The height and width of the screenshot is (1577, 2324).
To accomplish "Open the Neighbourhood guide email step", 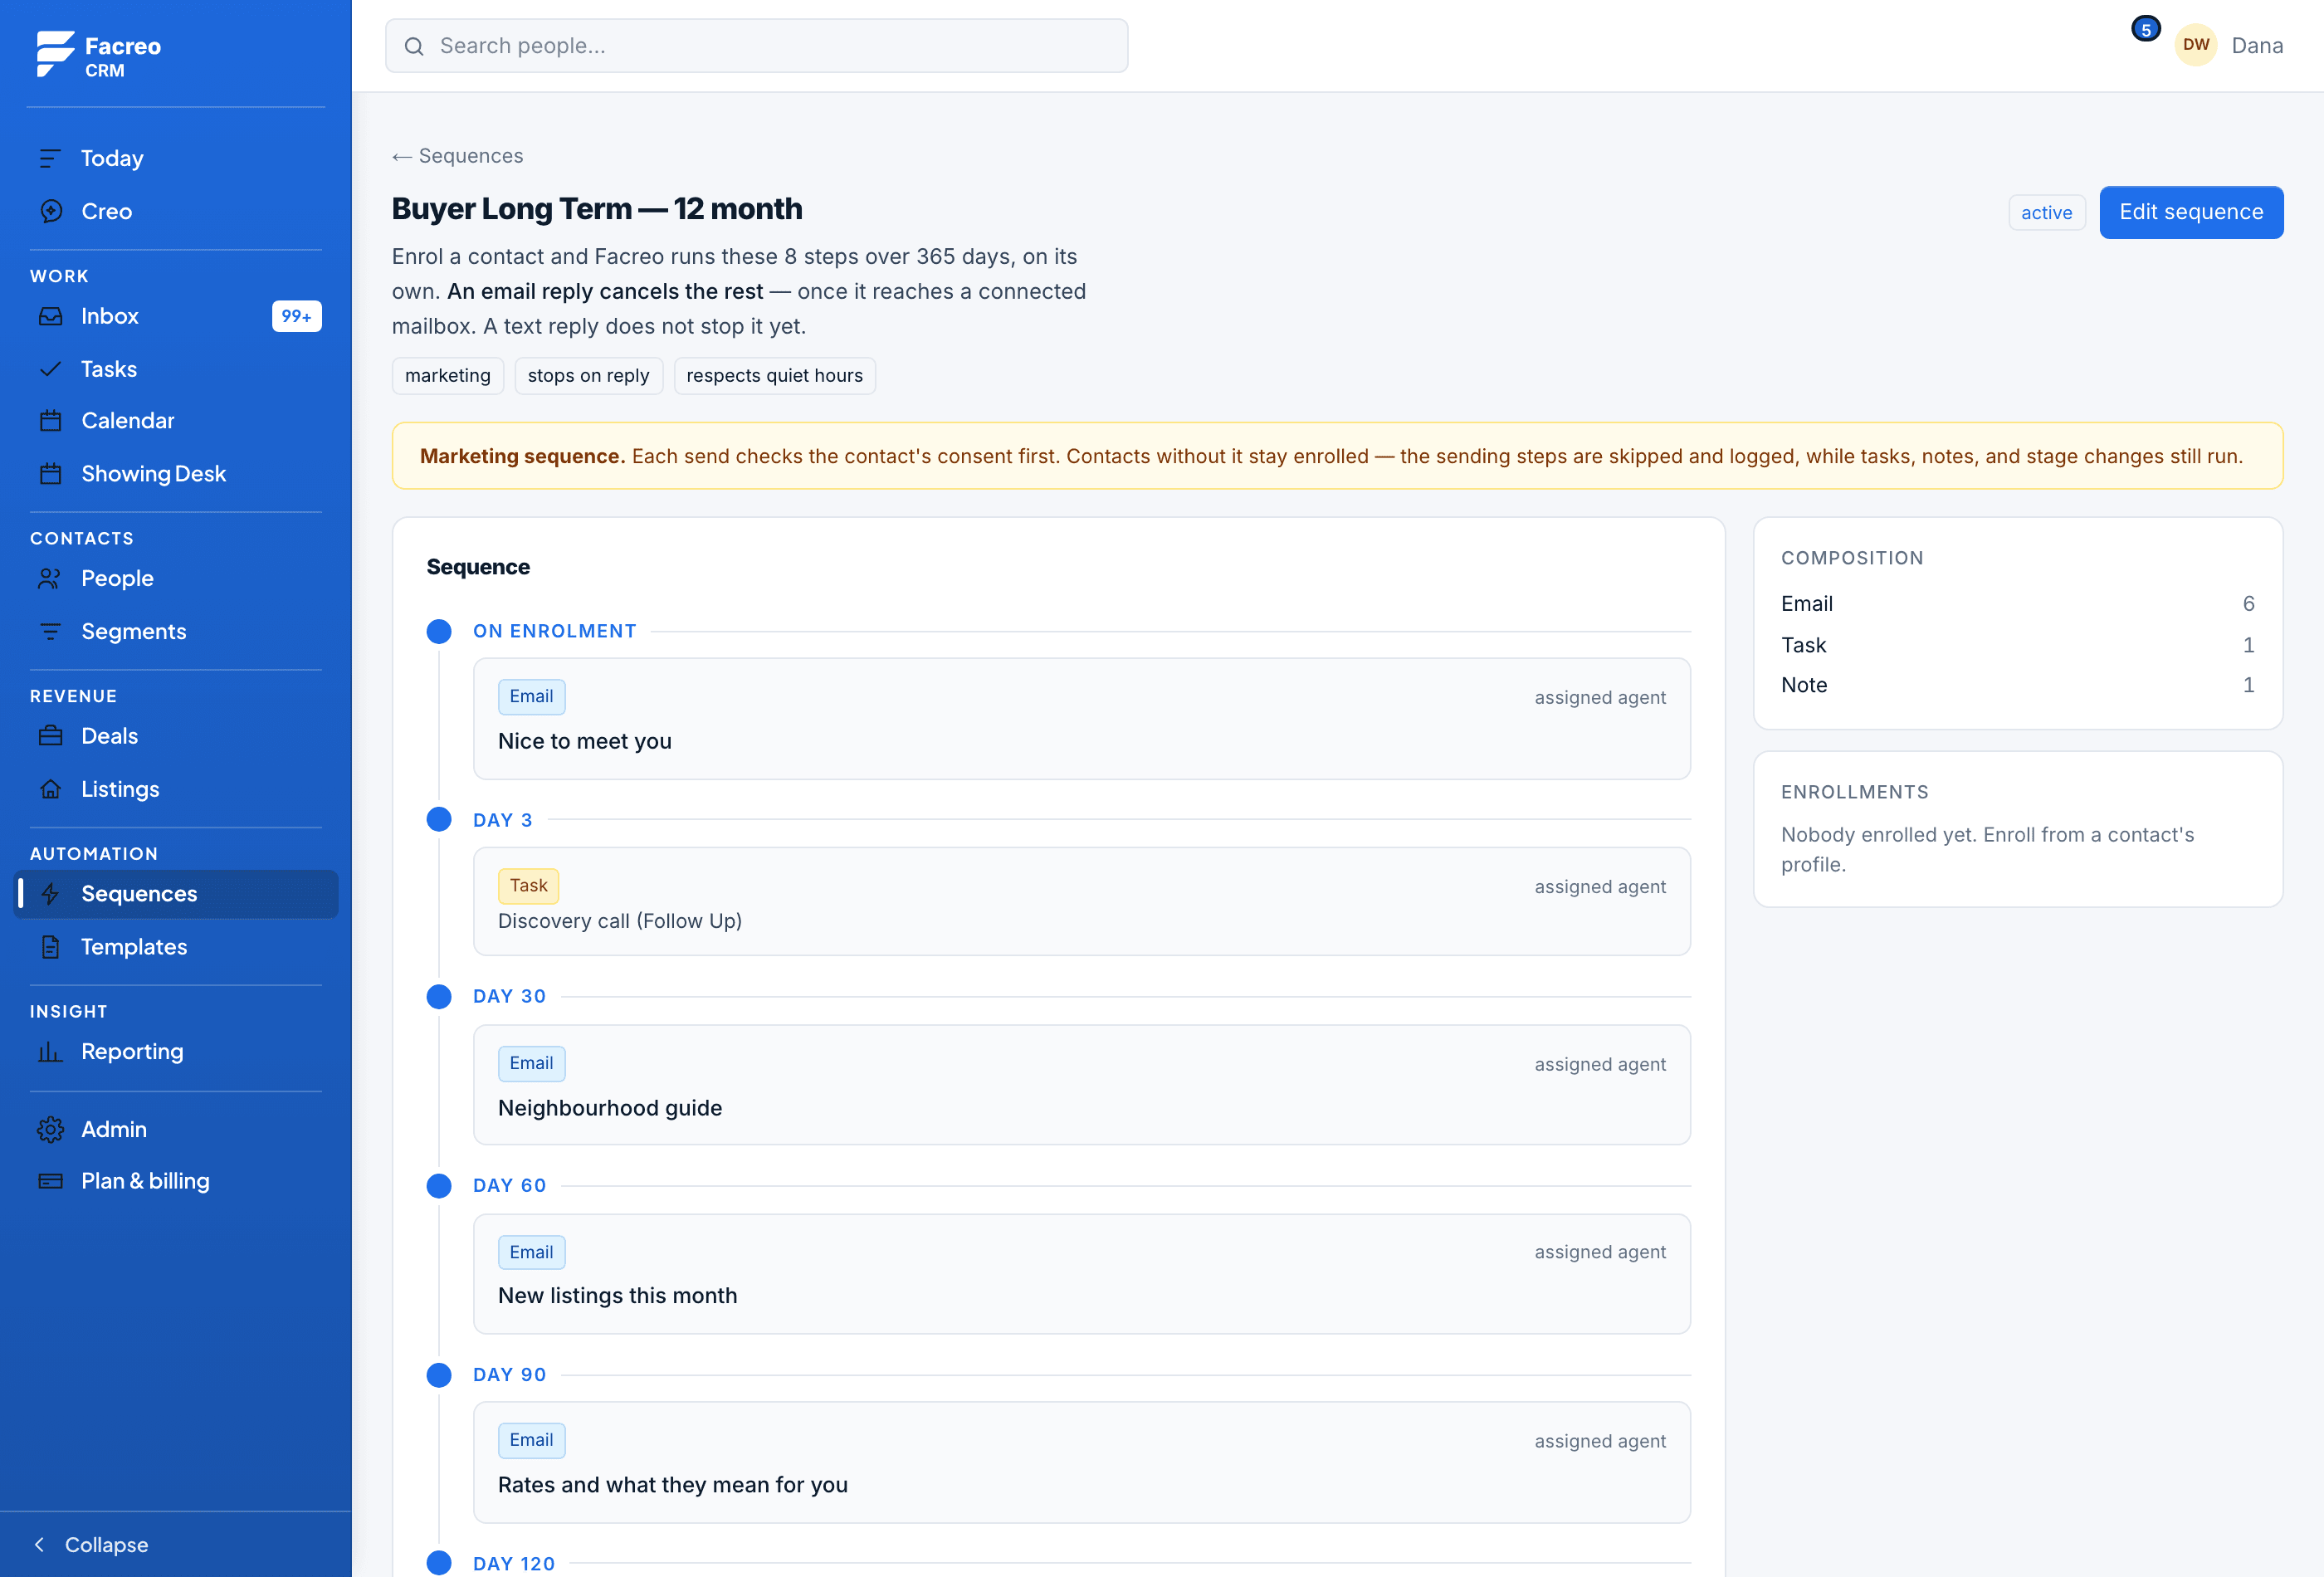I will point(1082,1086).
